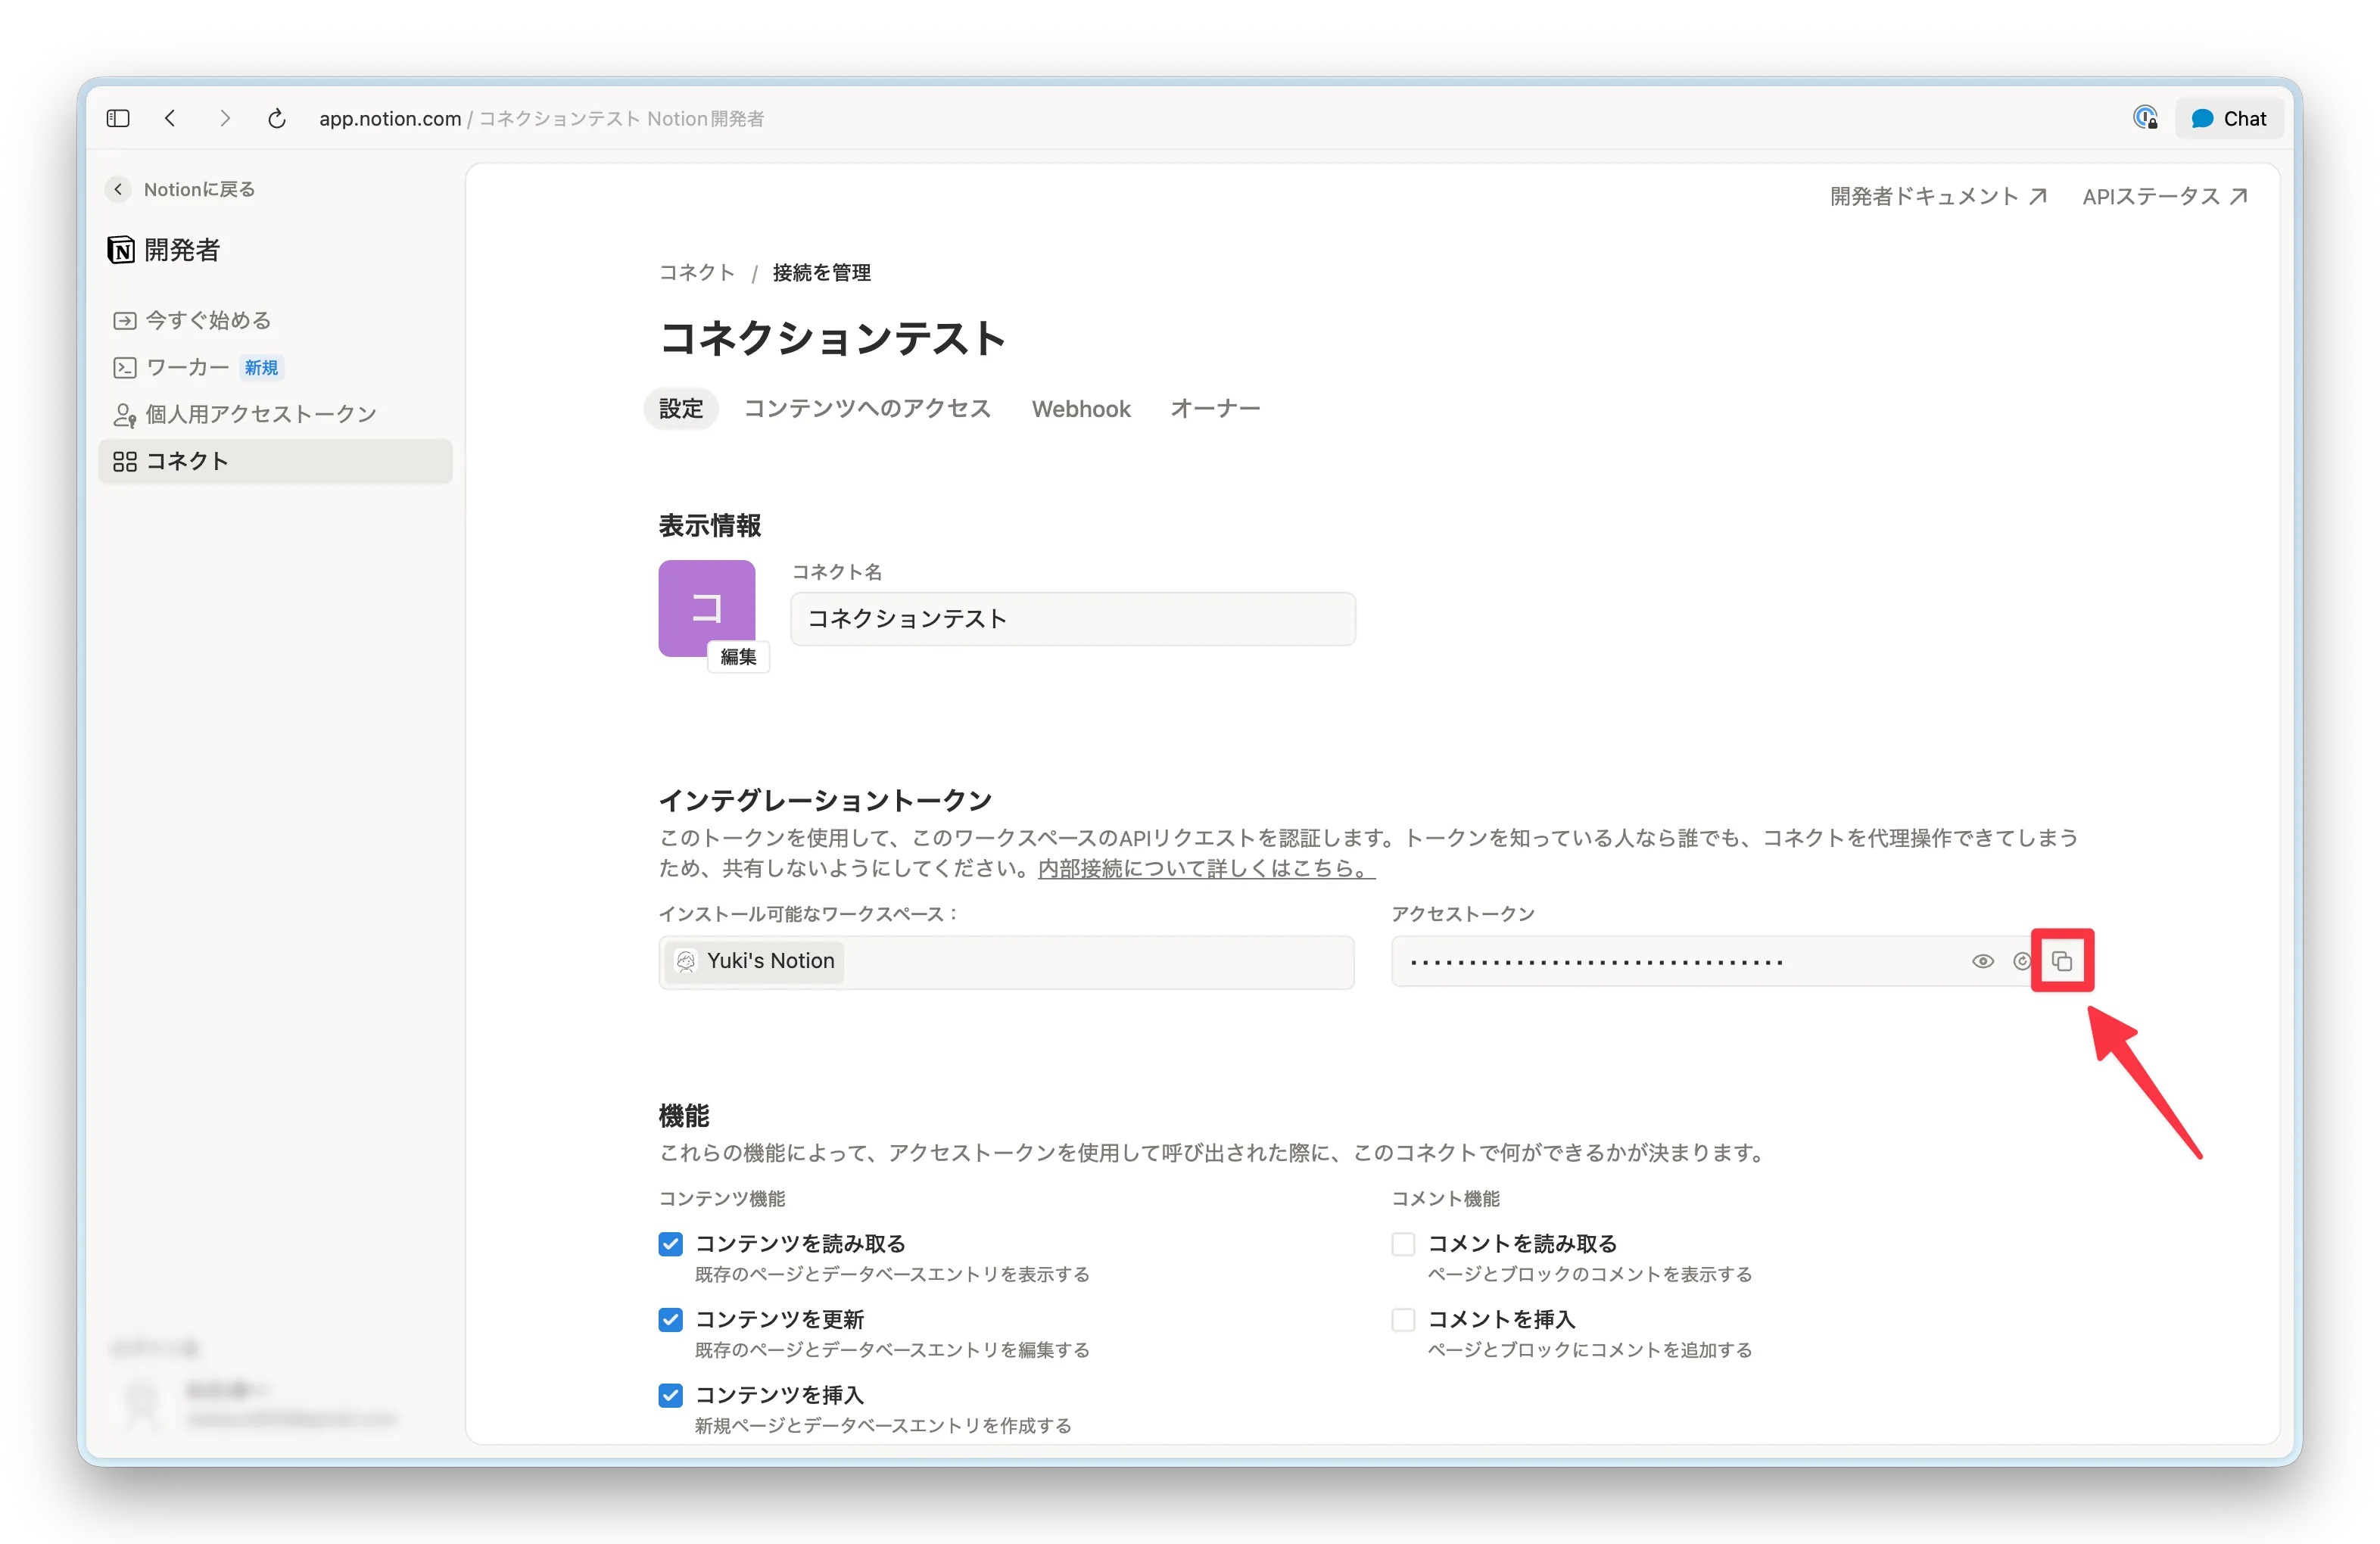The image size is (2380, 1544).
Task: Regenerate the access token with the refresh icon
Action: 2021,961
